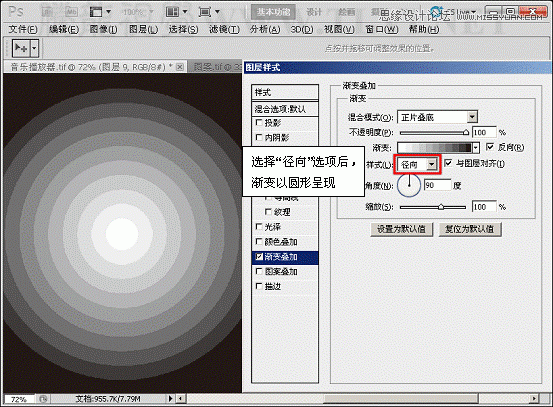
Task: Click the angle value field showing 90
Action: click(437, 185)
